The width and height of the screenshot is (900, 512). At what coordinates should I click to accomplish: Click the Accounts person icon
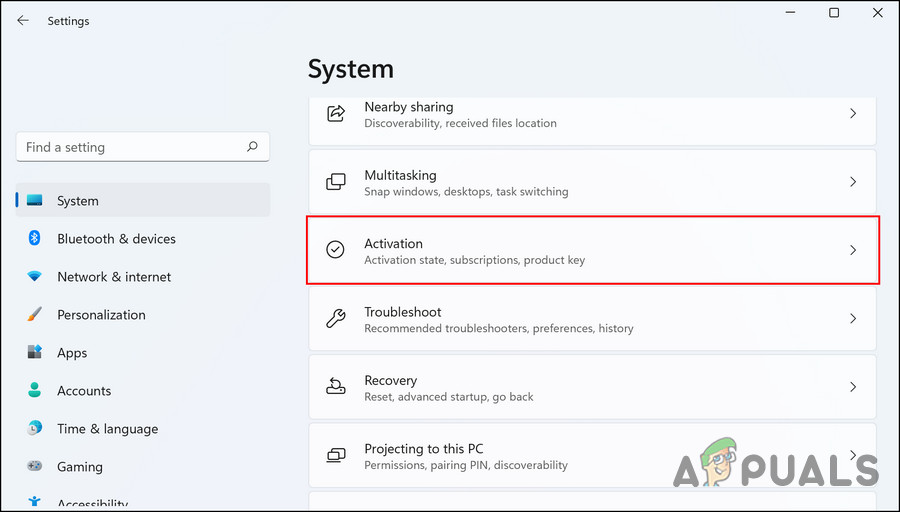pyautogui.click(x=34, y=390)
